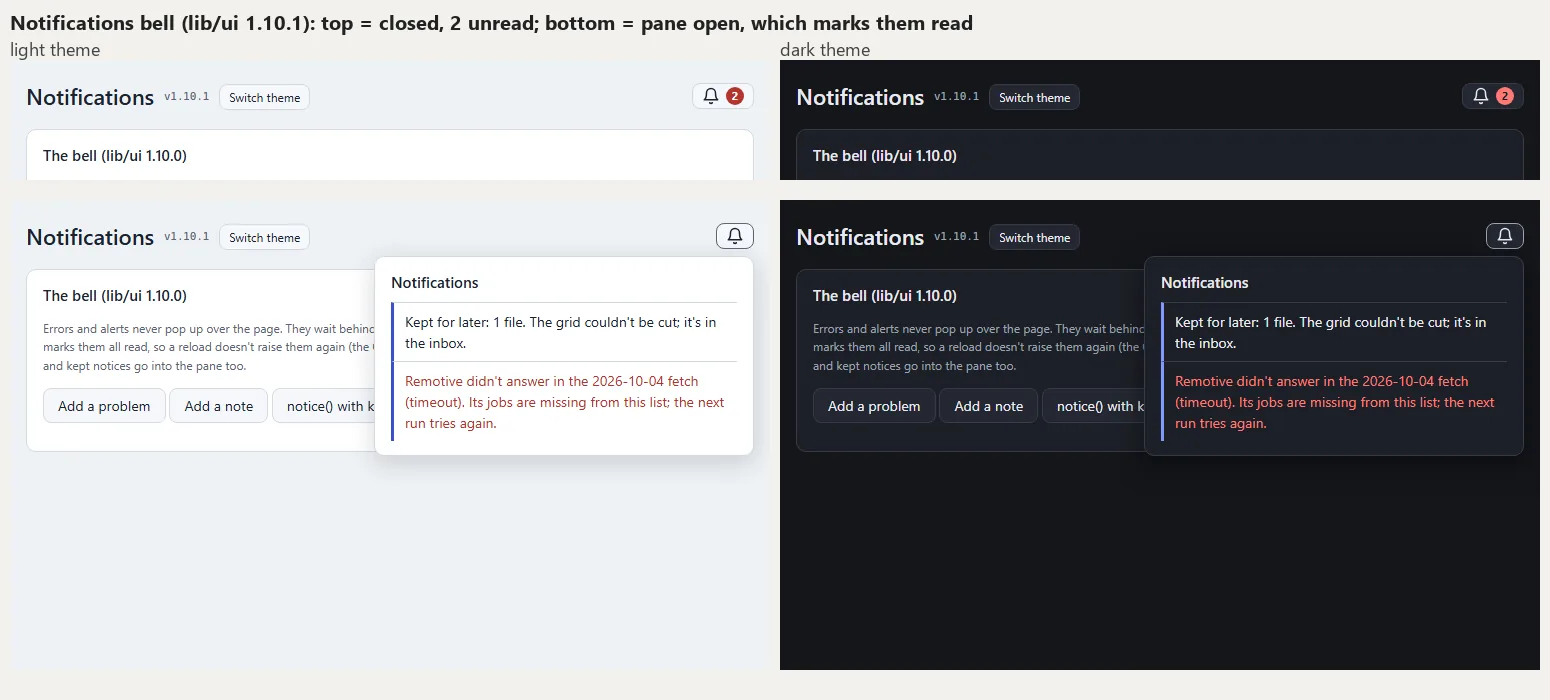Switch theme in light panel with unread bell
1550x700 pixels.
pyautogui.click(x=264, y=97)
